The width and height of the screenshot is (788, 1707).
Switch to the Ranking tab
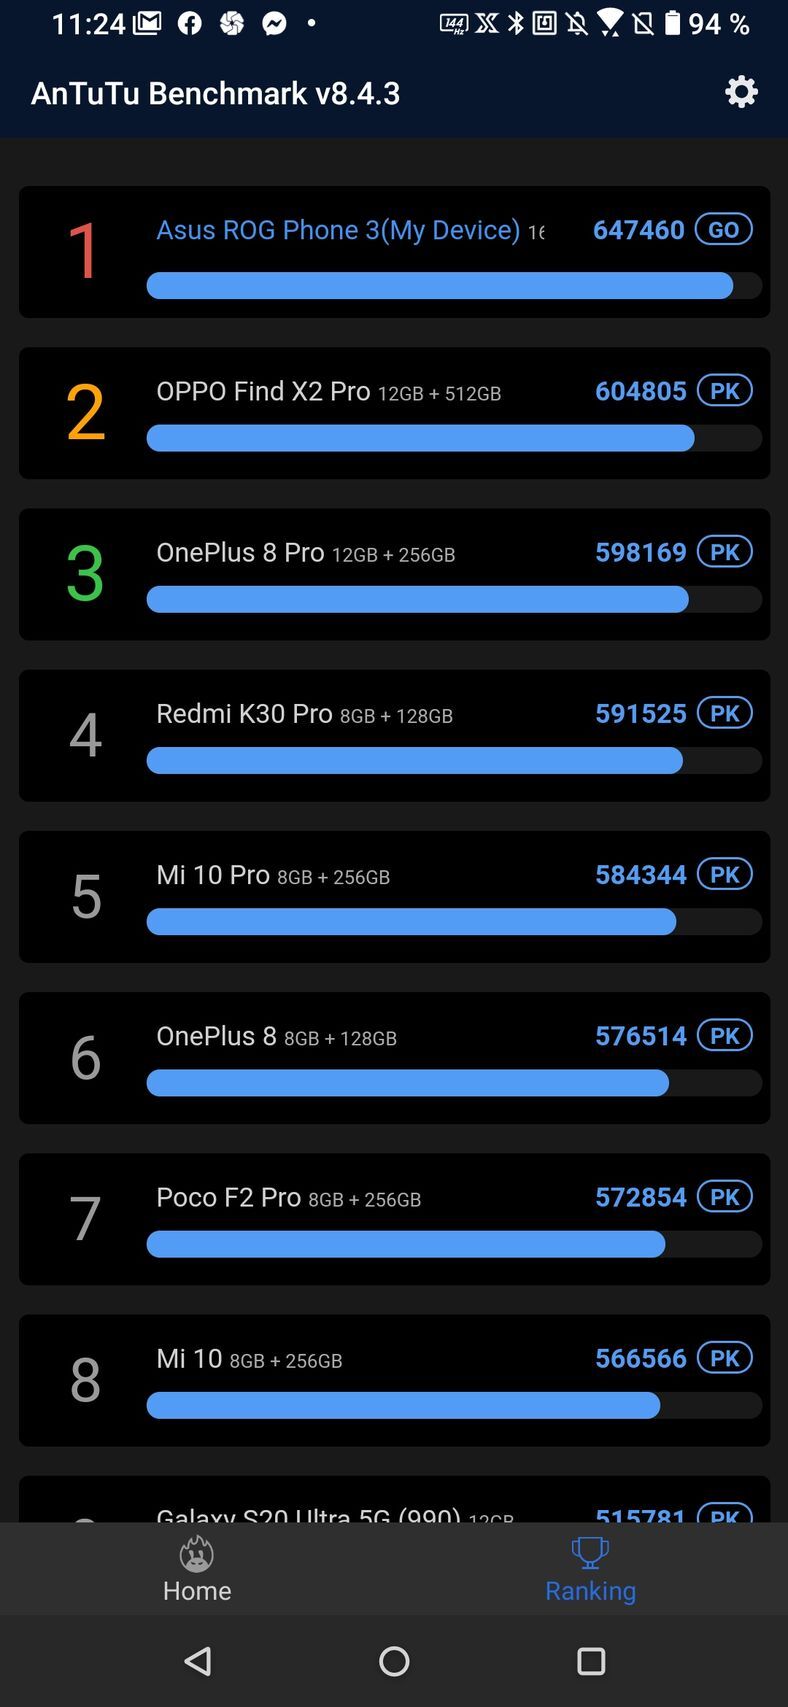[590, 1570]
